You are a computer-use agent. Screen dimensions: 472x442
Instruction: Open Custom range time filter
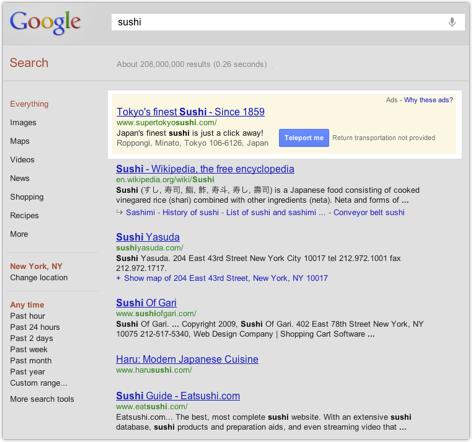pyautogui.click(x=39, y=383)
